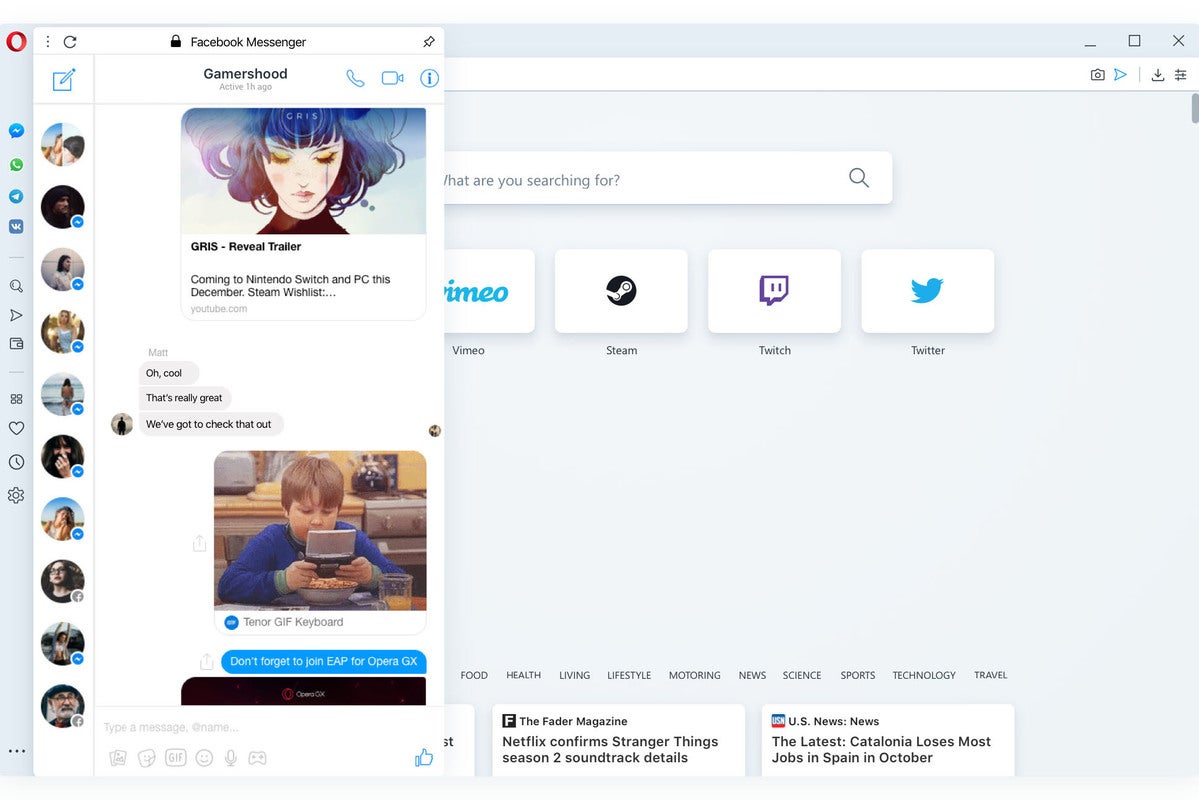Open GRIS Reveal Trailer link preview
This screenshot has width=1199, height=800.
coord(304,214)
